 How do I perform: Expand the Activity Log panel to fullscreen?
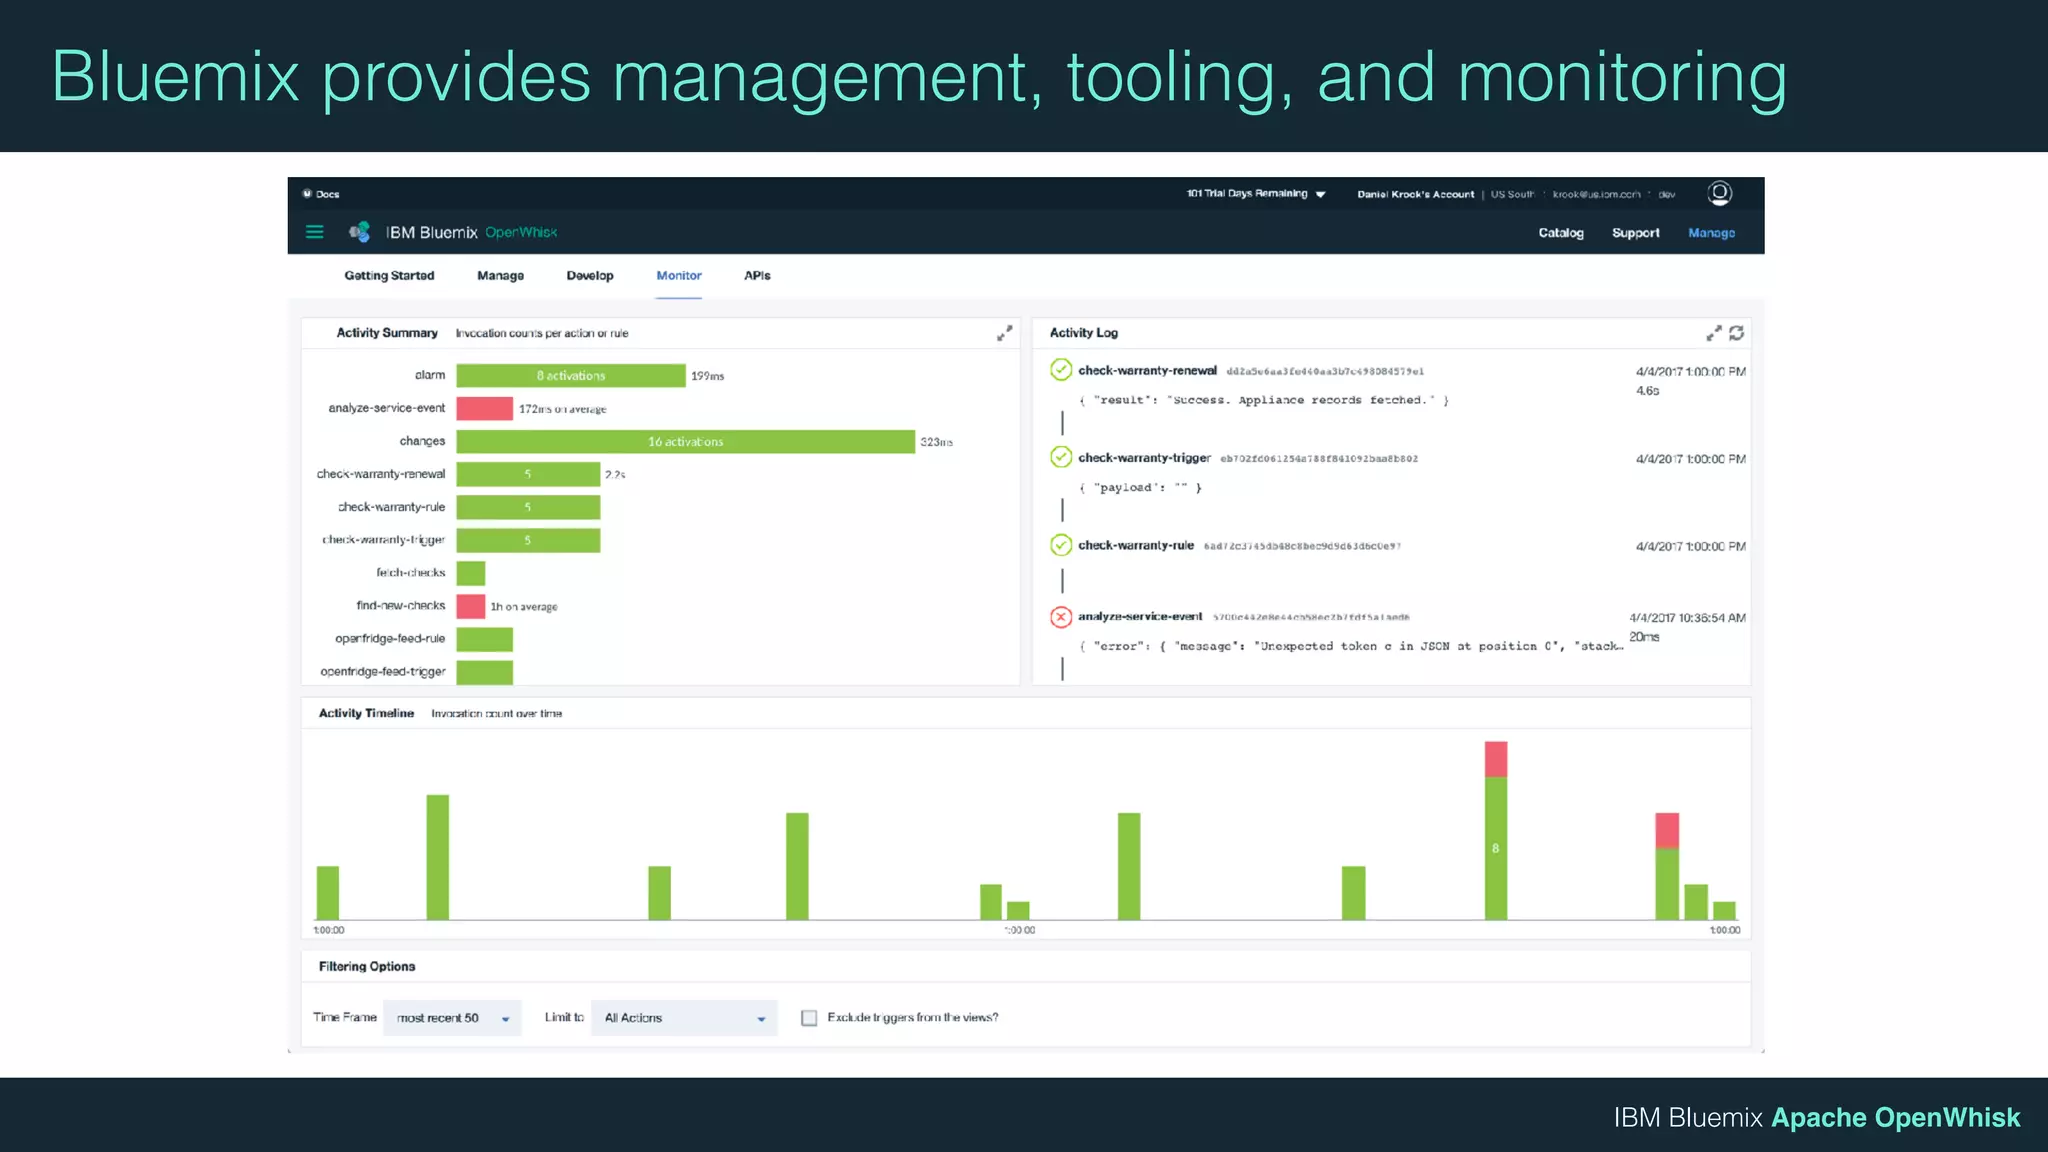coord(1713,333)
